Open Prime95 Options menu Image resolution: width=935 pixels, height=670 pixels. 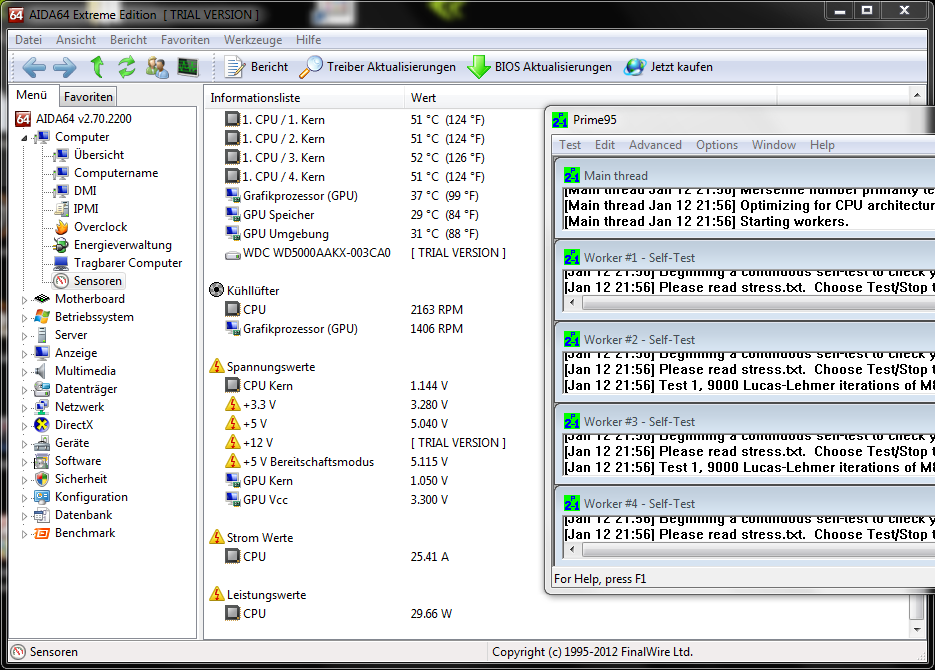pyautogui.click(x=717, y=145)
